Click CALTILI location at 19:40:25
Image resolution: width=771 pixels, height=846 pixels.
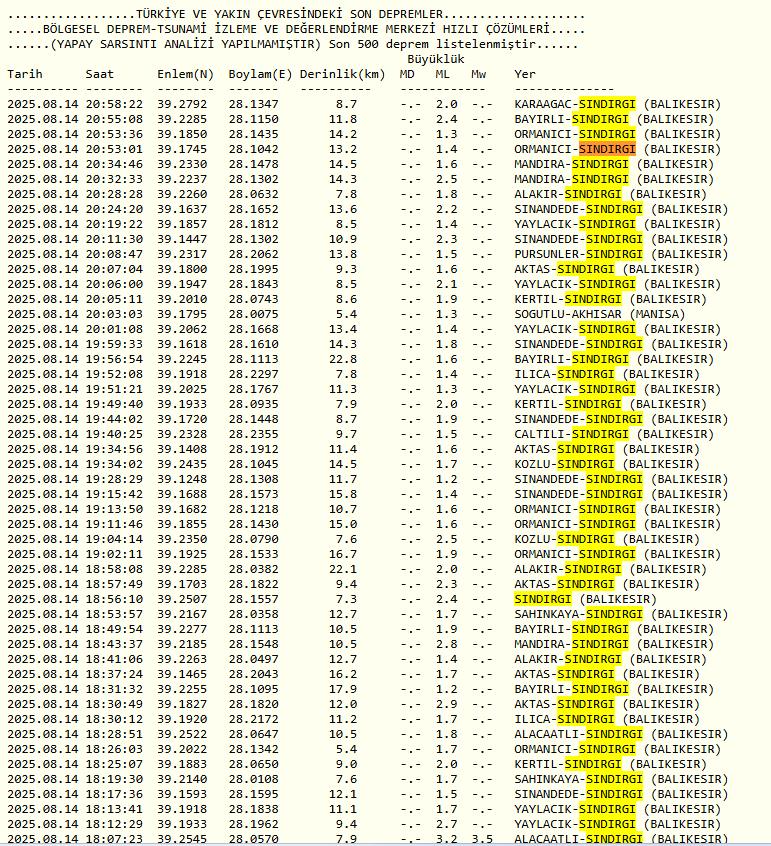tap(539, 434)
